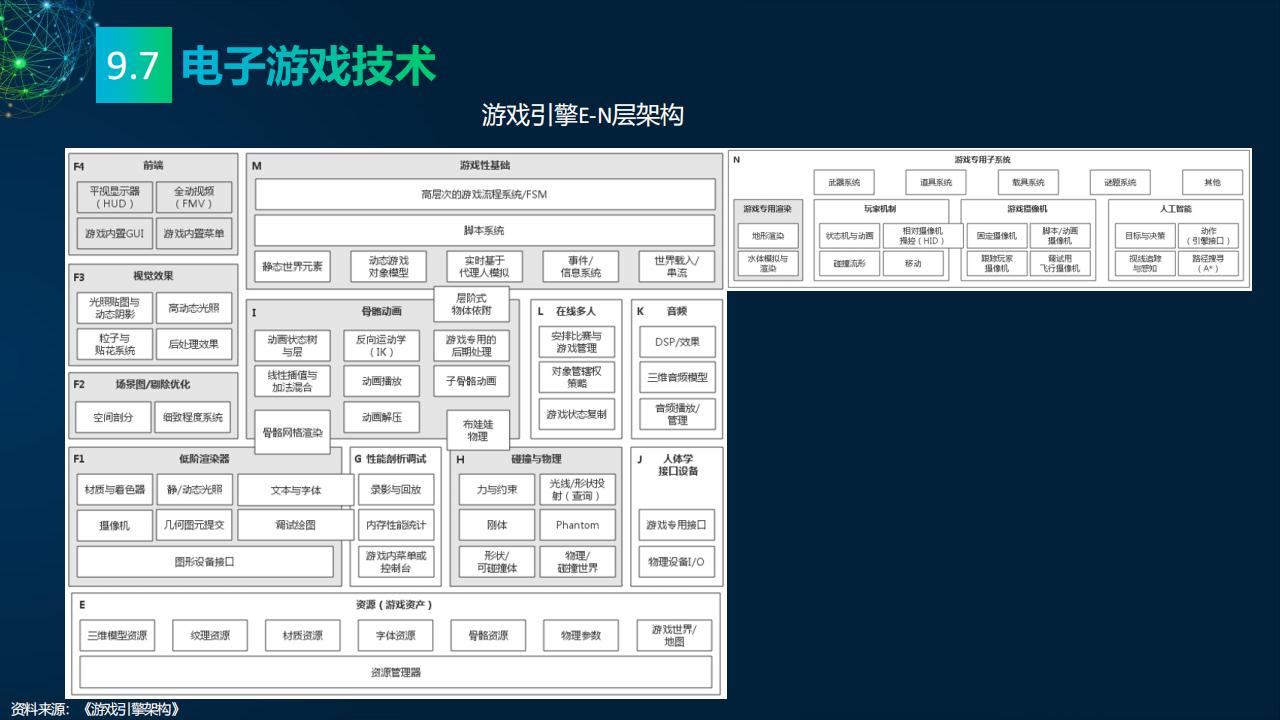
Task: Select the DSP/效果 audio box
Action: (677, 342)
